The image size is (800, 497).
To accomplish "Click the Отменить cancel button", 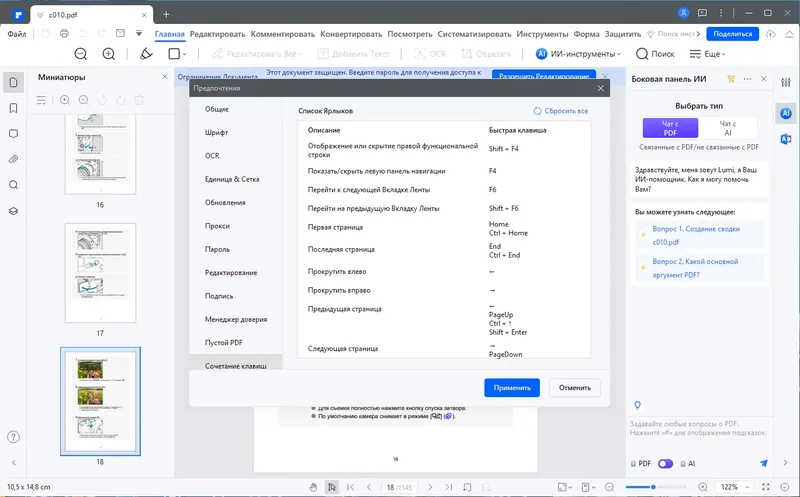I will [x=574, y=388].
